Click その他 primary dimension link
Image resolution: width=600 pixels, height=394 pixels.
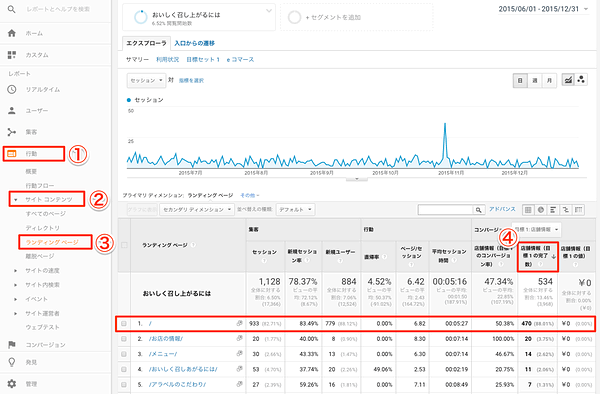(249, 195)
